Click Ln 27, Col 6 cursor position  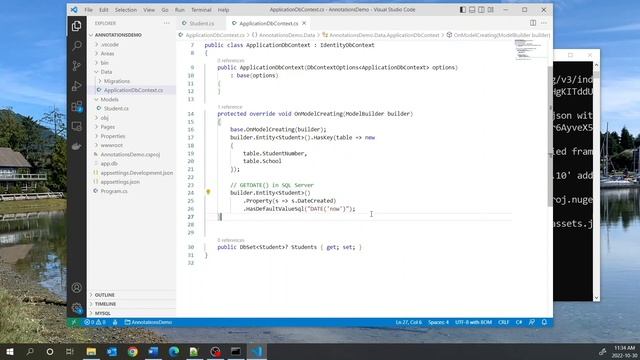point(409,322)
